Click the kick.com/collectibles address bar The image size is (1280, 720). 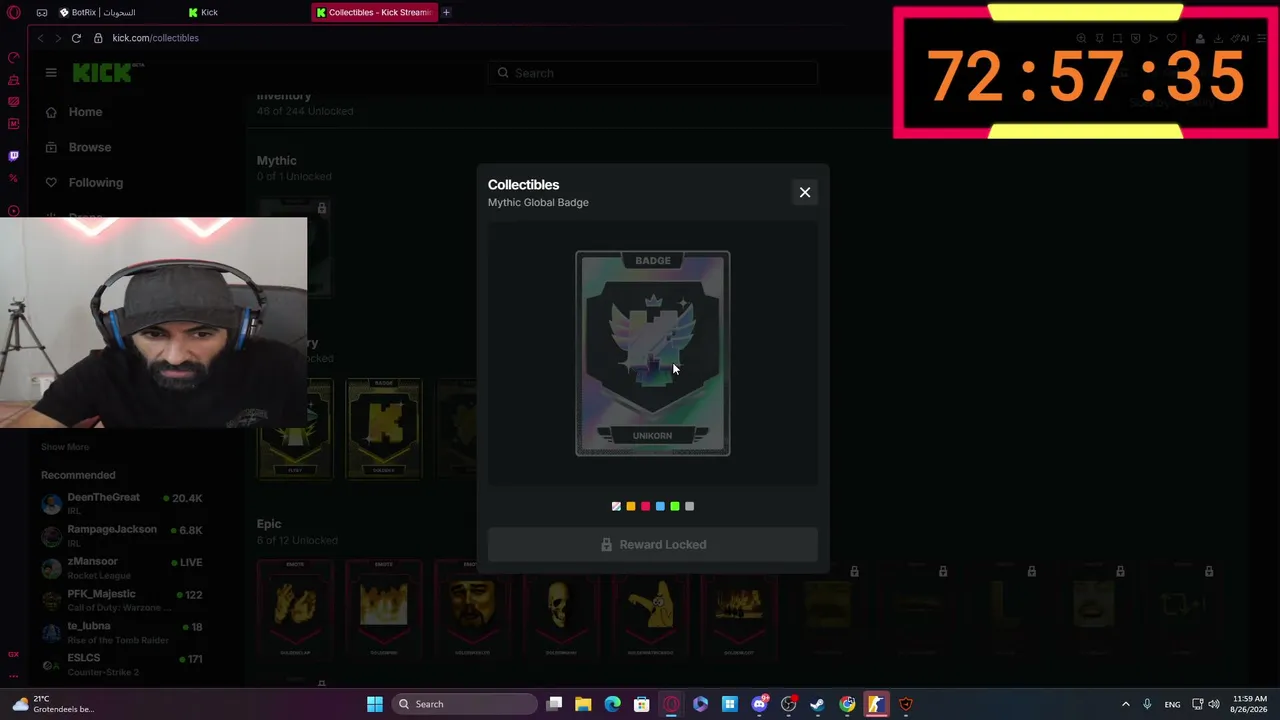pos(155,38)
